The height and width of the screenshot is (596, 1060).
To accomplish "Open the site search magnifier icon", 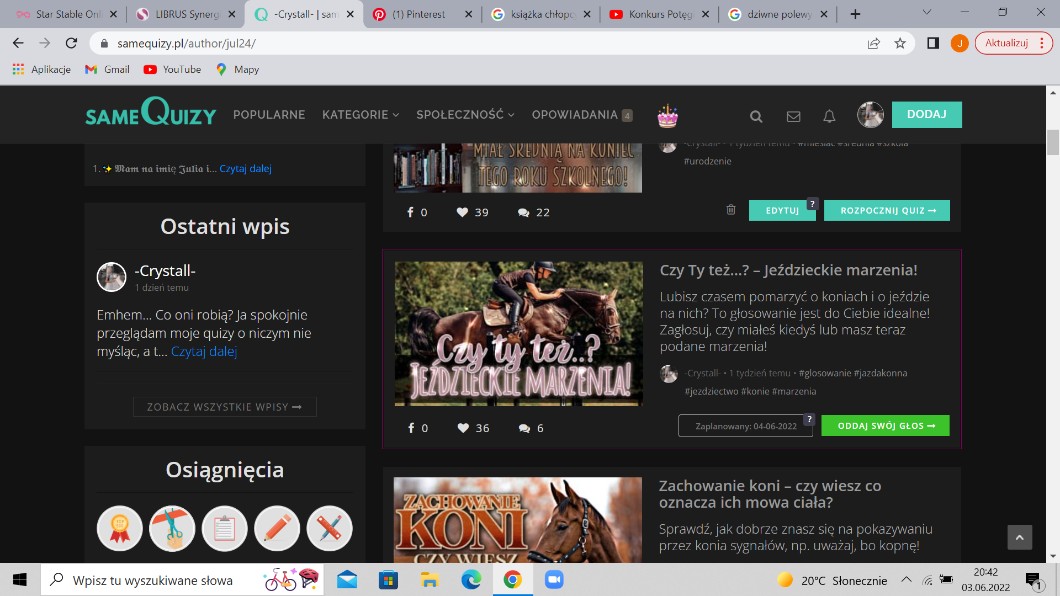I will [756, 116].
